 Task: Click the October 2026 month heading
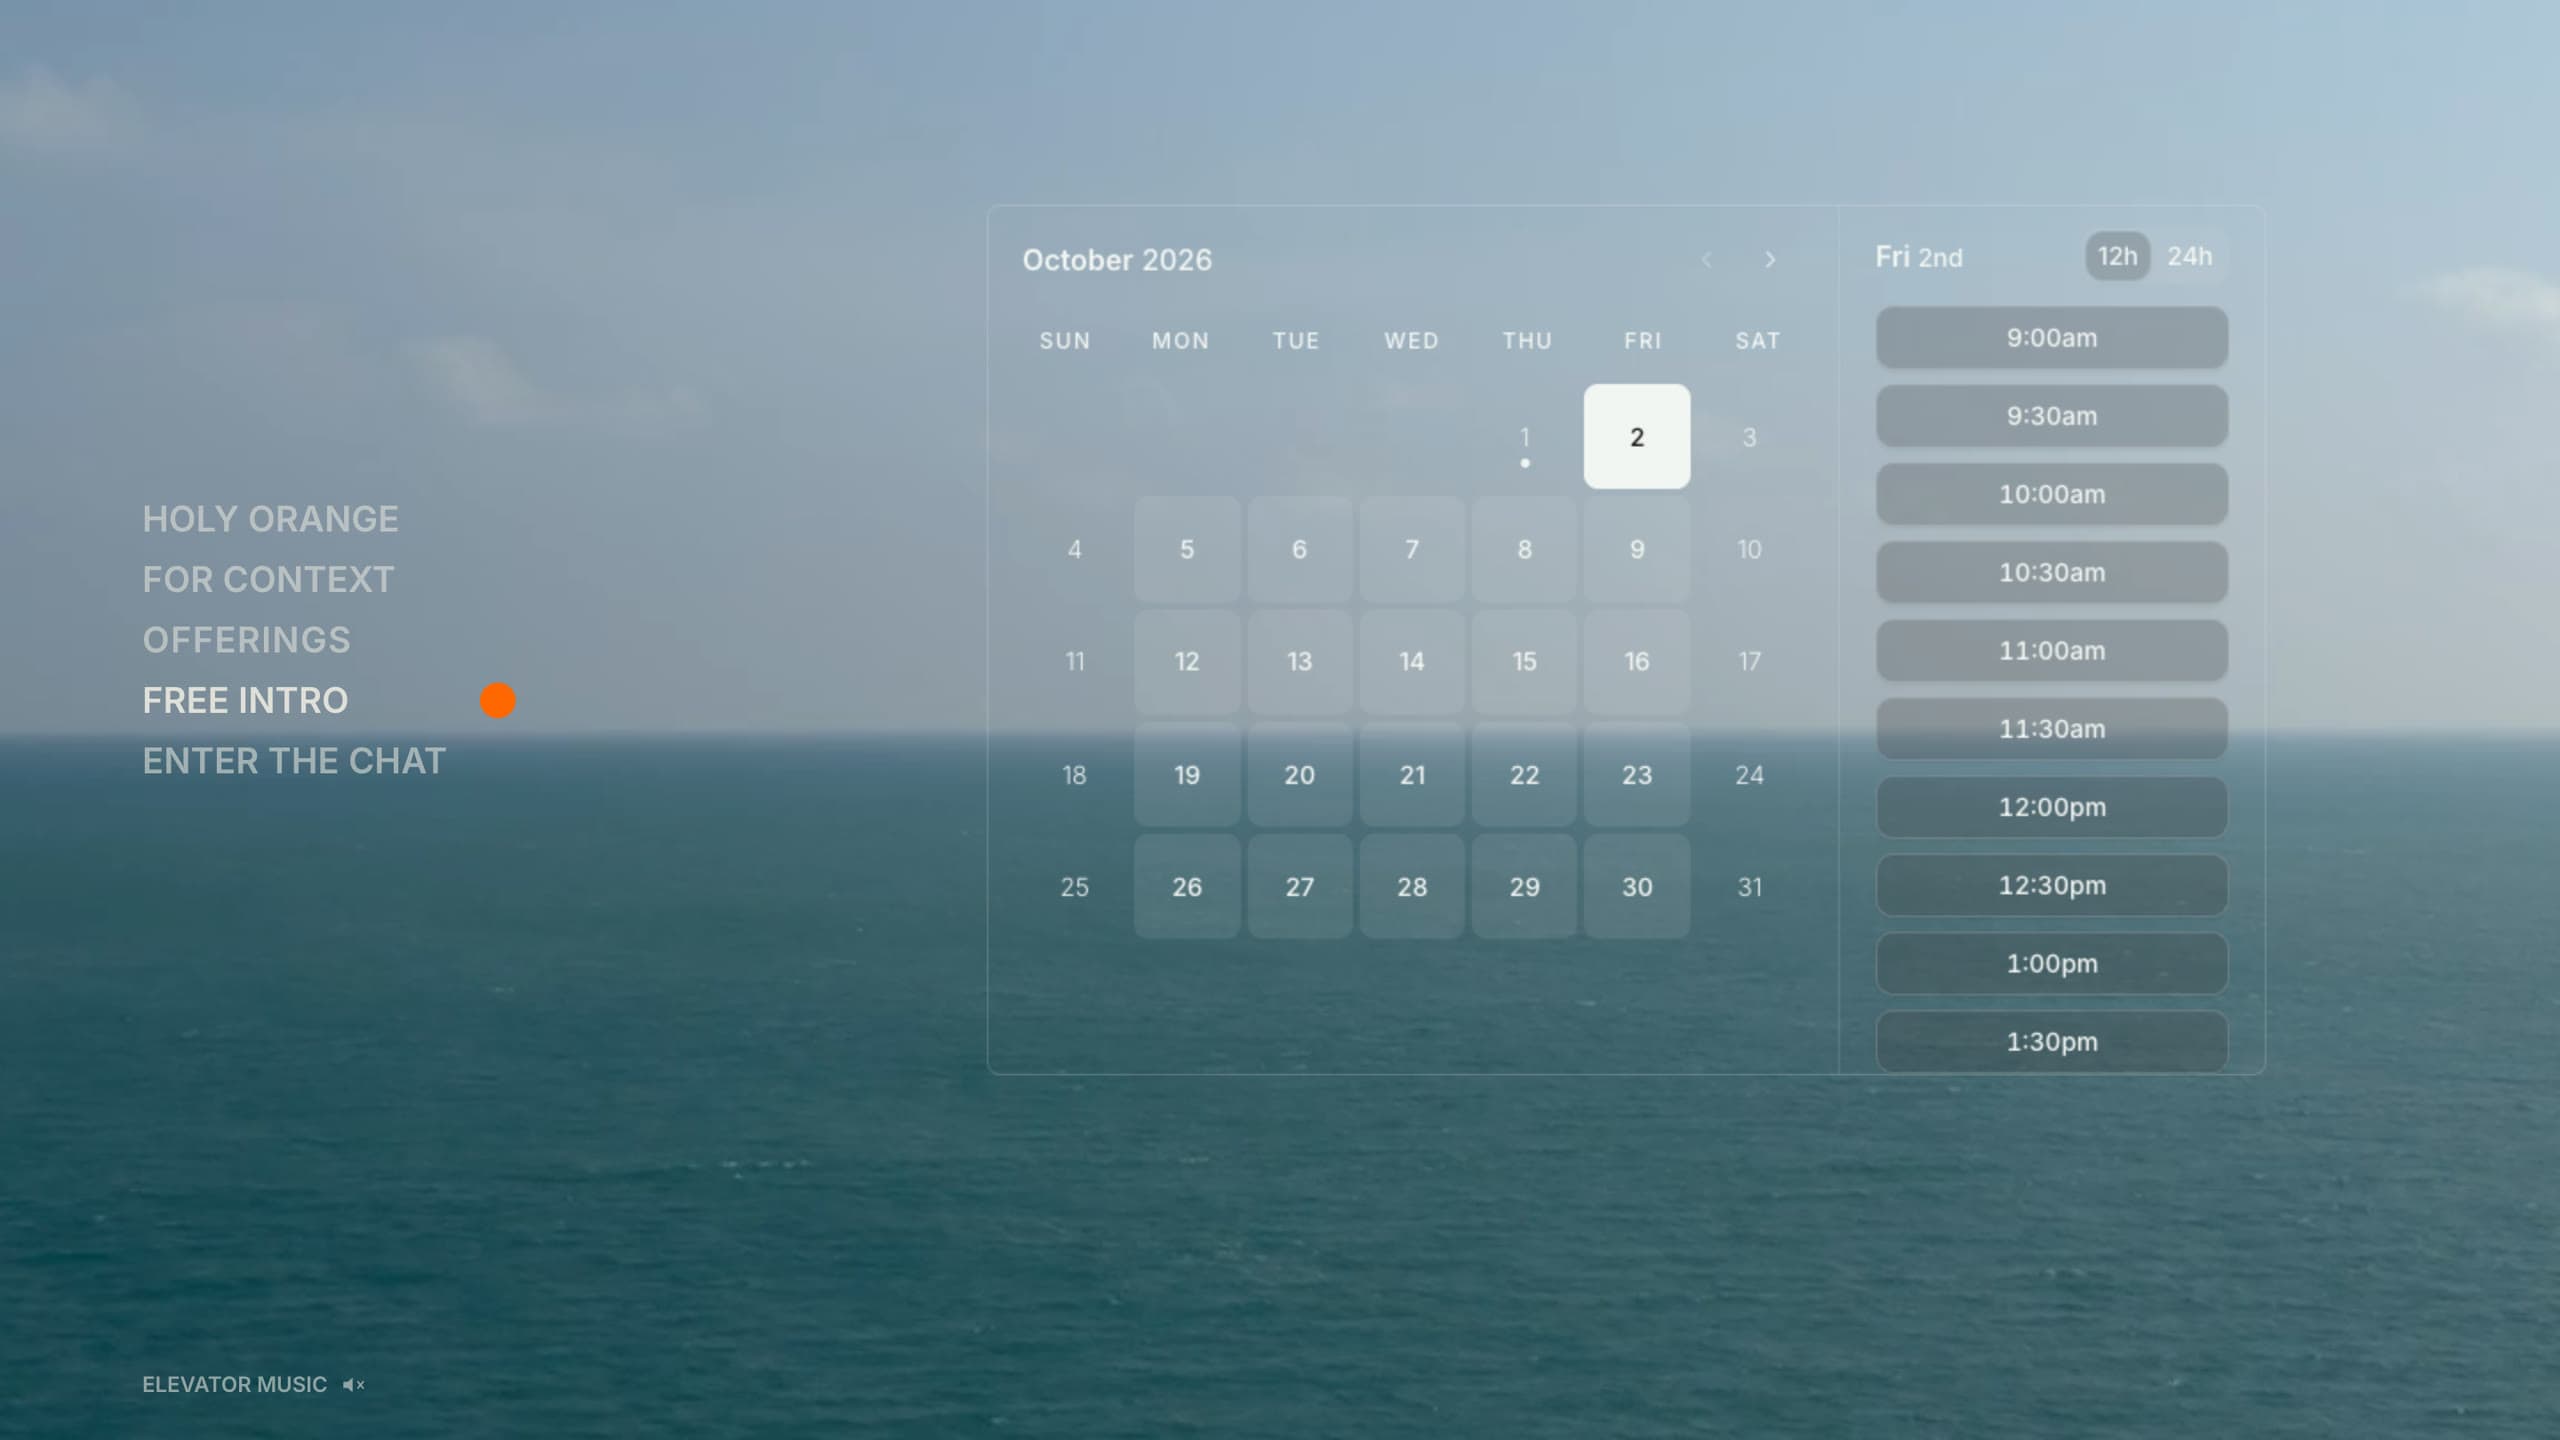(1117, 260)
